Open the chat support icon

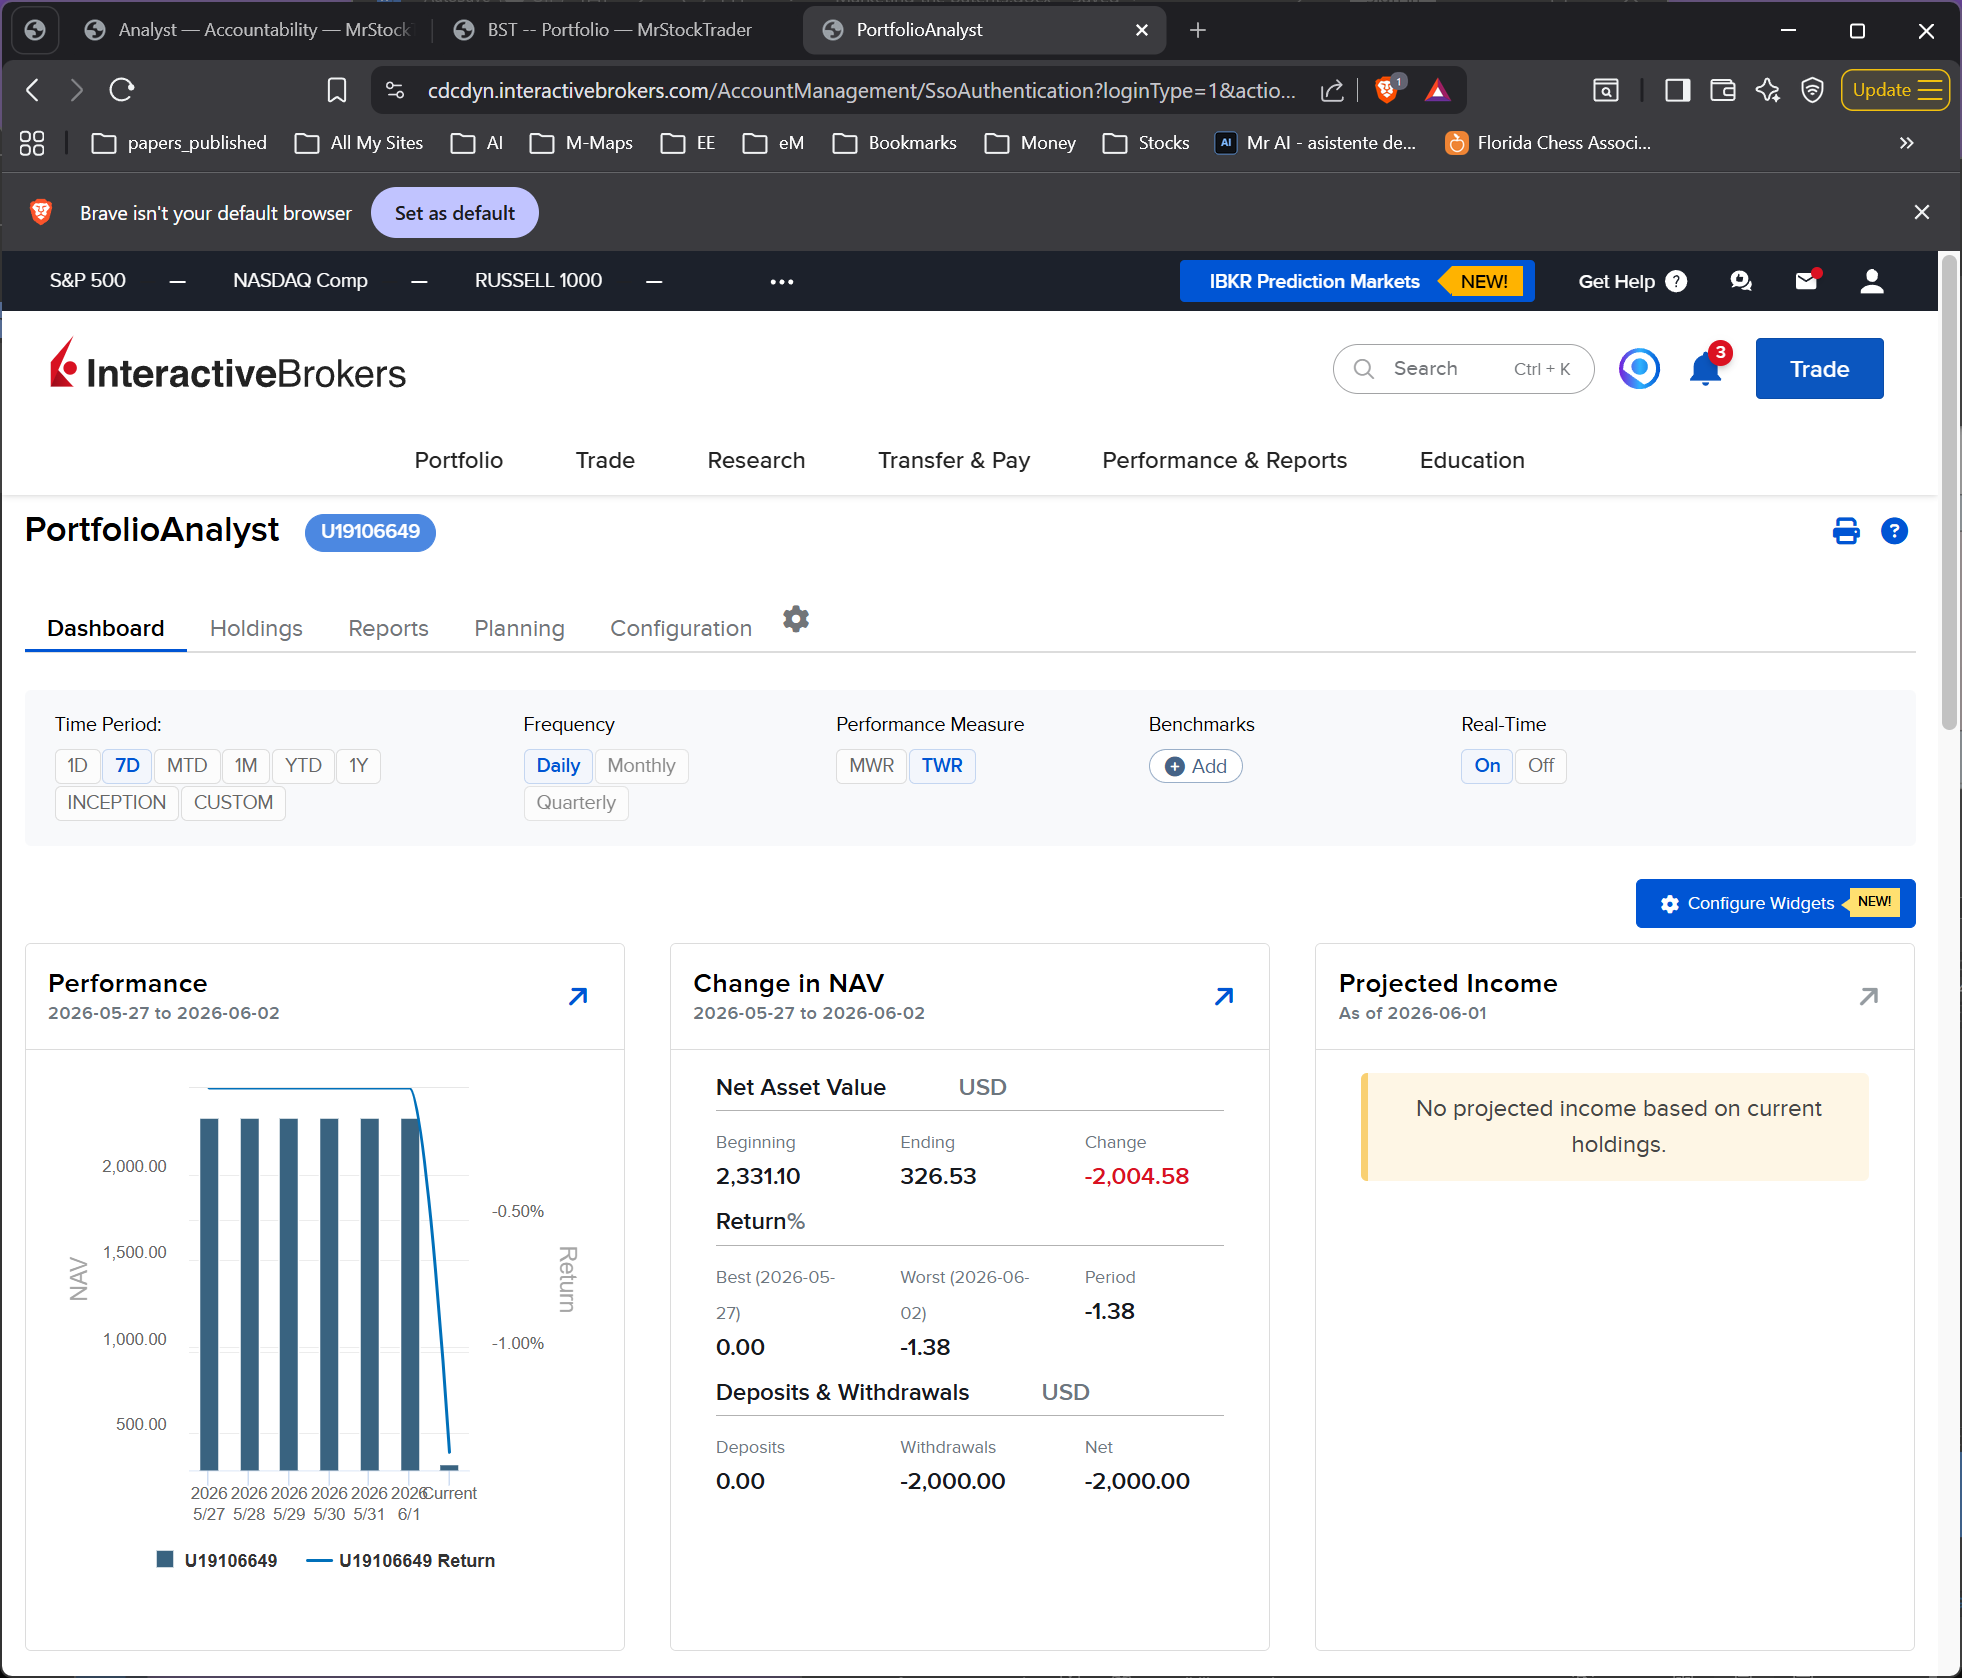1741,281
